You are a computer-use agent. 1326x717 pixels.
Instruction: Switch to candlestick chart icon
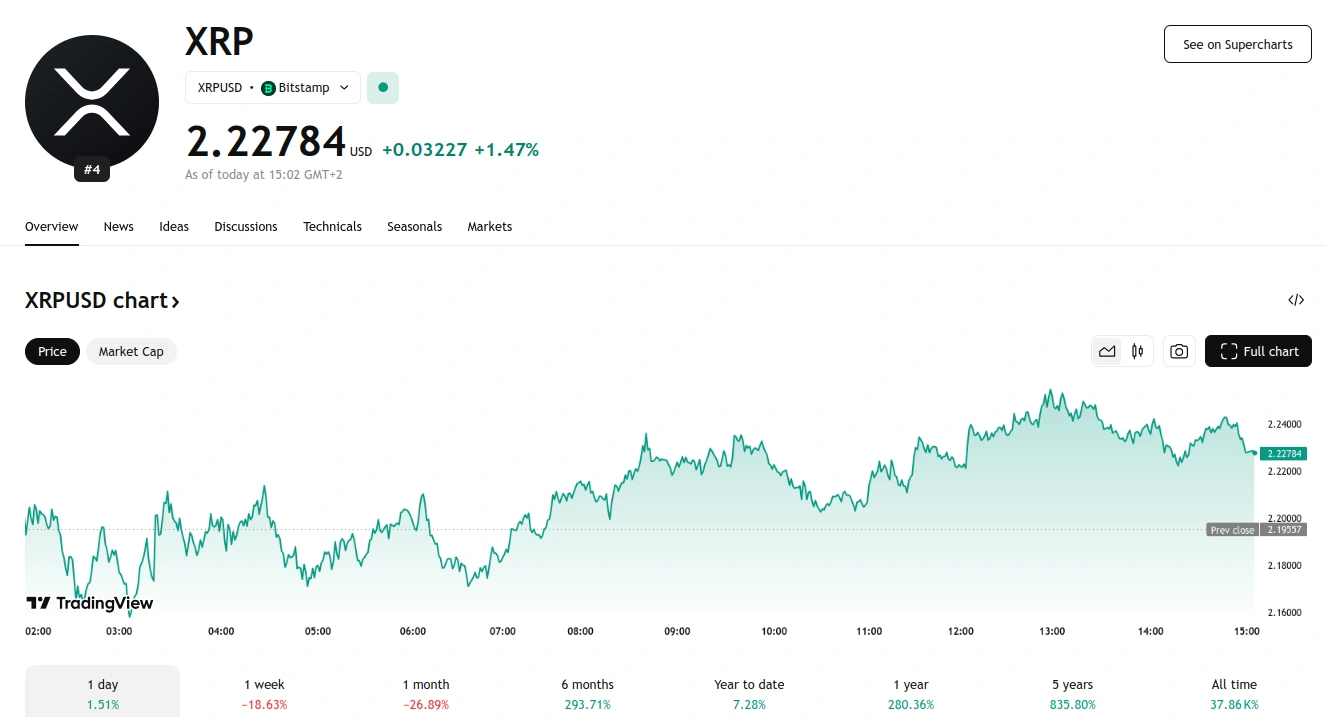click(x=1137, y=351)
